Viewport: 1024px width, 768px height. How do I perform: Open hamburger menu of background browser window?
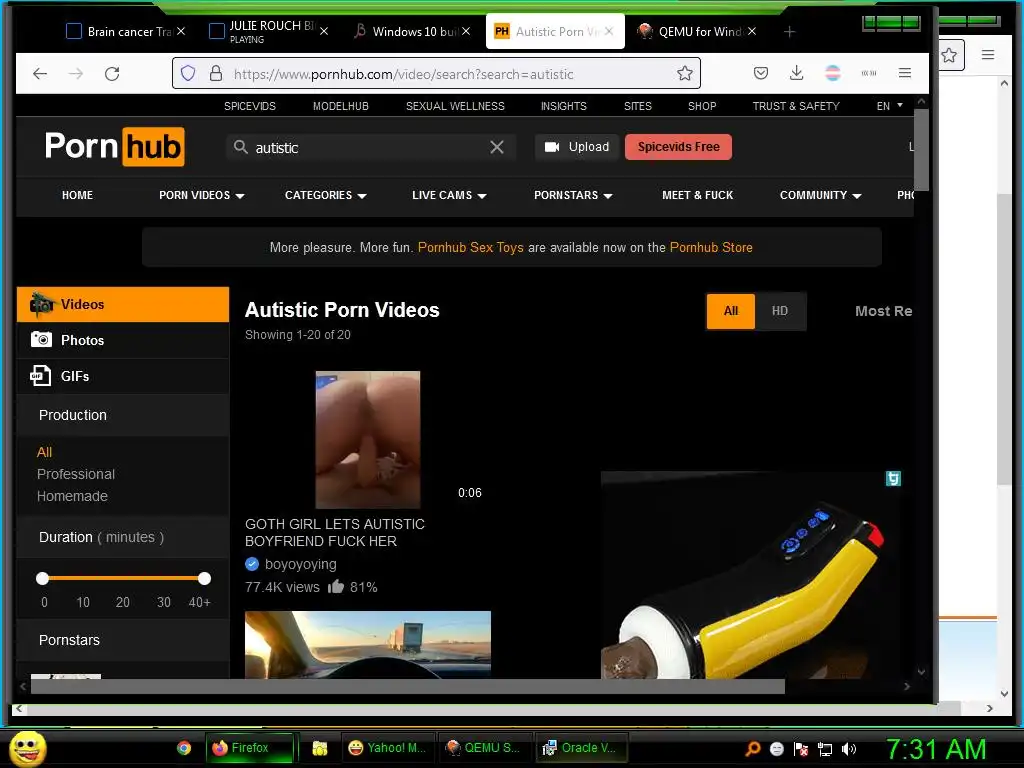[987, 55]
